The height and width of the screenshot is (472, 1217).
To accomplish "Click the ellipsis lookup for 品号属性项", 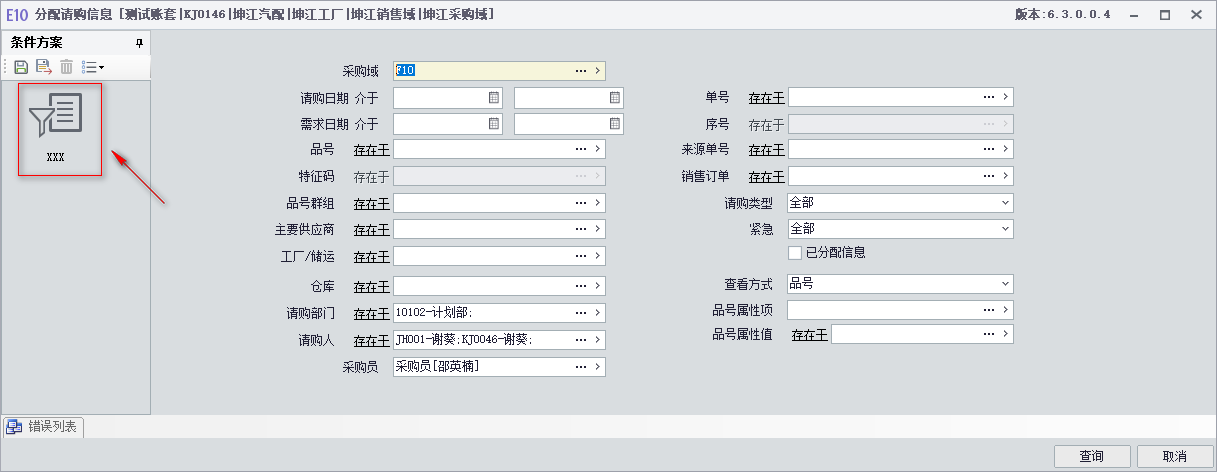I will [989, 310].
